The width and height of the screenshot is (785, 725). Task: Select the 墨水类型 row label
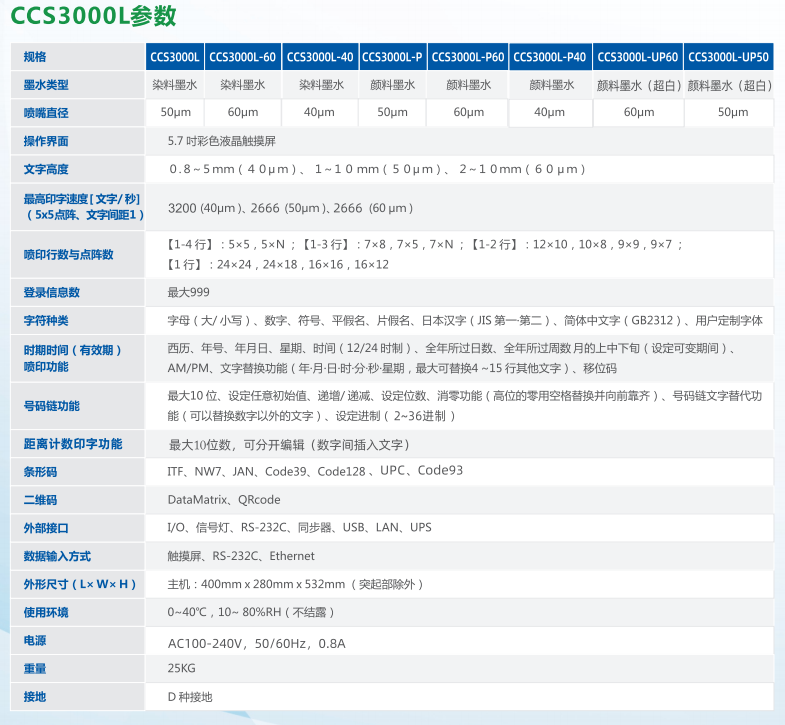coord(46,85)
